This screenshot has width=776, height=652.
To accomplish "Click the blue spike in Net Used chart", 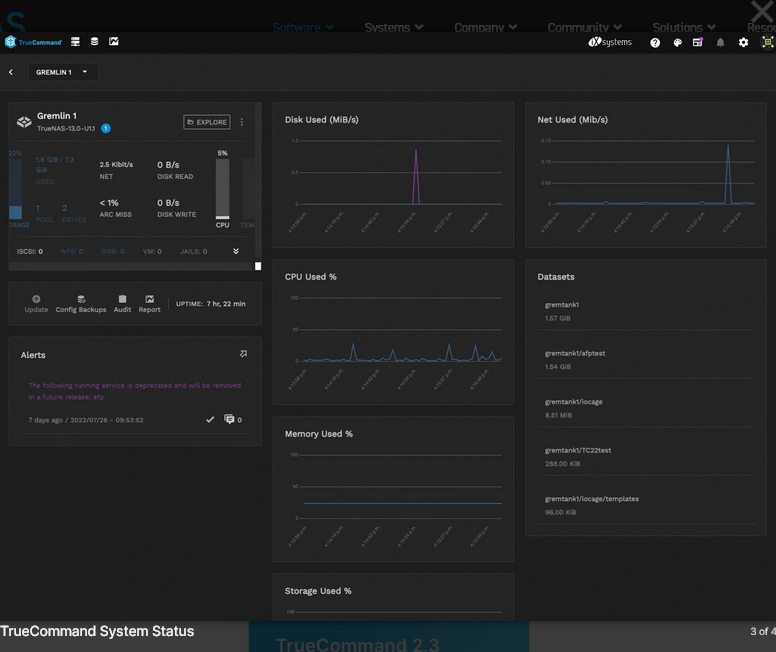I will click(728, 173).
